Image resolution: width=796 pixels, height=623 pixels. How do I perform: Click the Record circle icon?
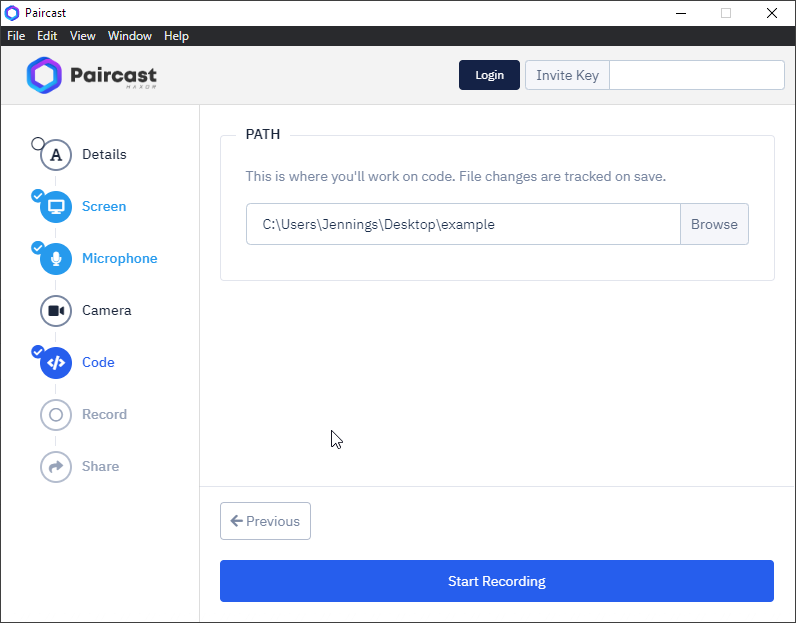pyautogui.click(x=56, y=415)
